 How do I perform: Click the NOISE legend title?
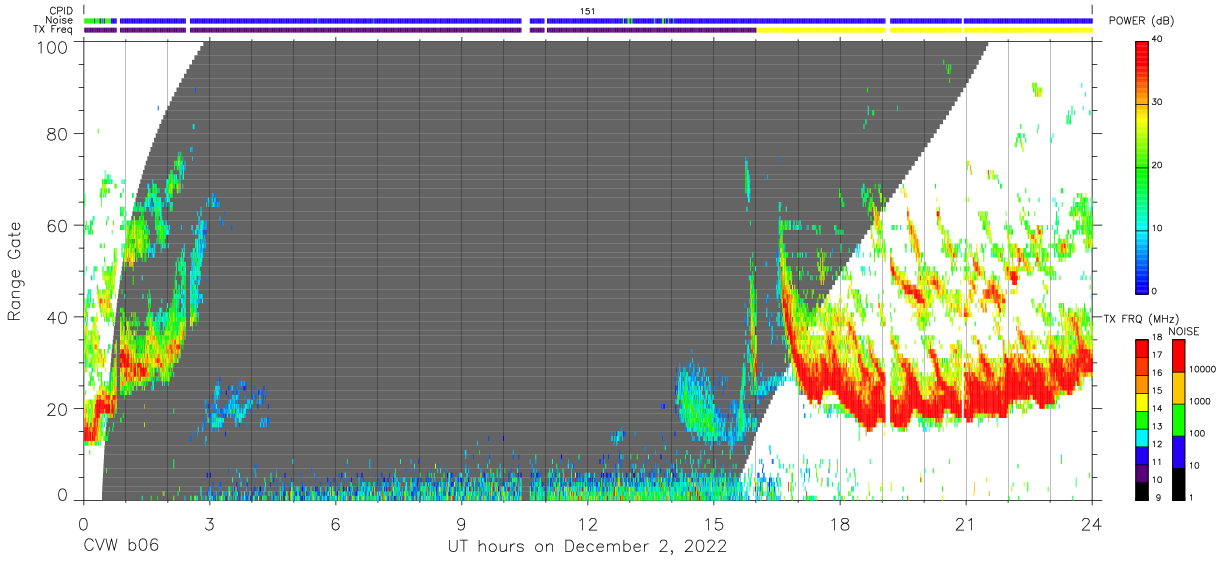coord(1186,331)
